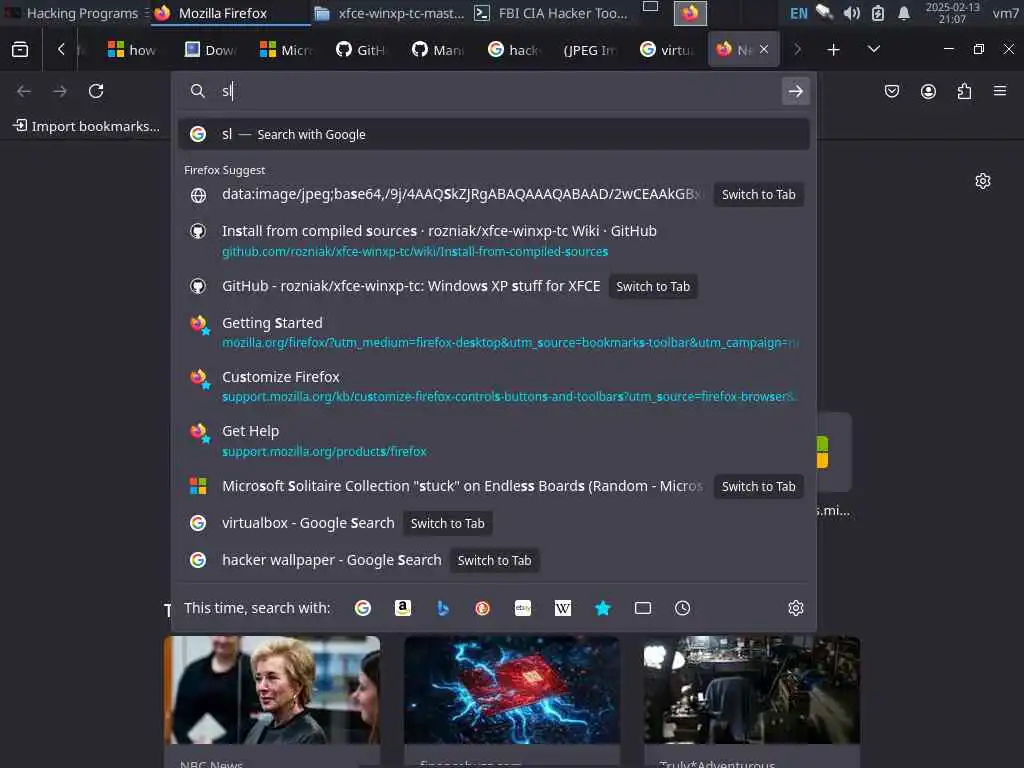
Task: Switch to the 'Dow' download tab
Action: (x=210, y=50)
